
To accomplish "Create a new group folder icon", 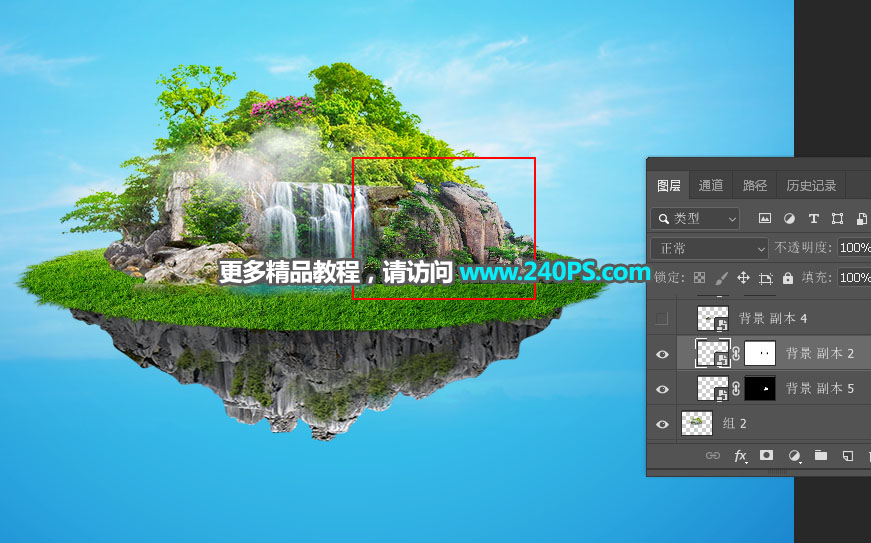I will tap(821, 456).
